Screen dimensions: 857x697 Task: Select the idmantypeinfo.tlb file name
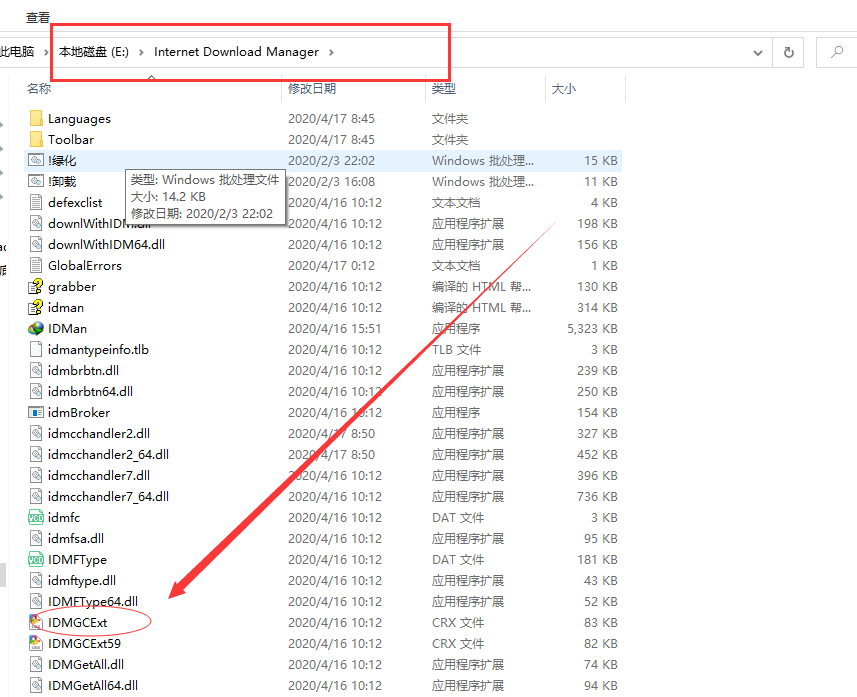[x=98, y=349]
